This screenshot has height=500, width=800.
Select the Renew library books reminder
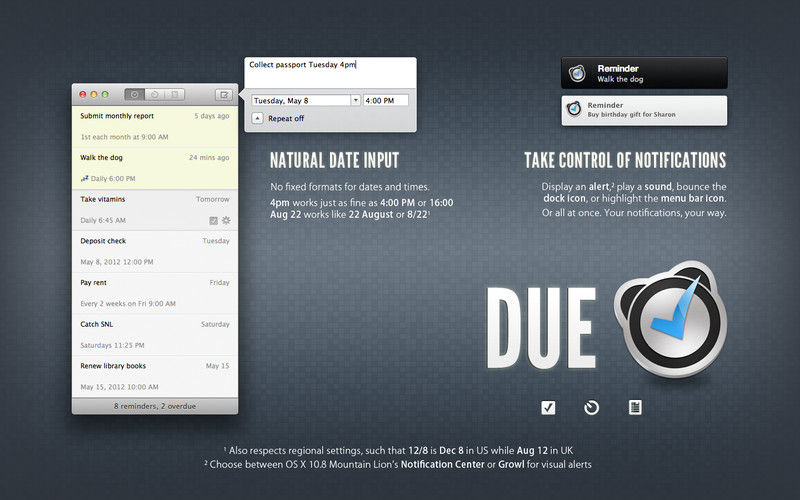point(155,377)
